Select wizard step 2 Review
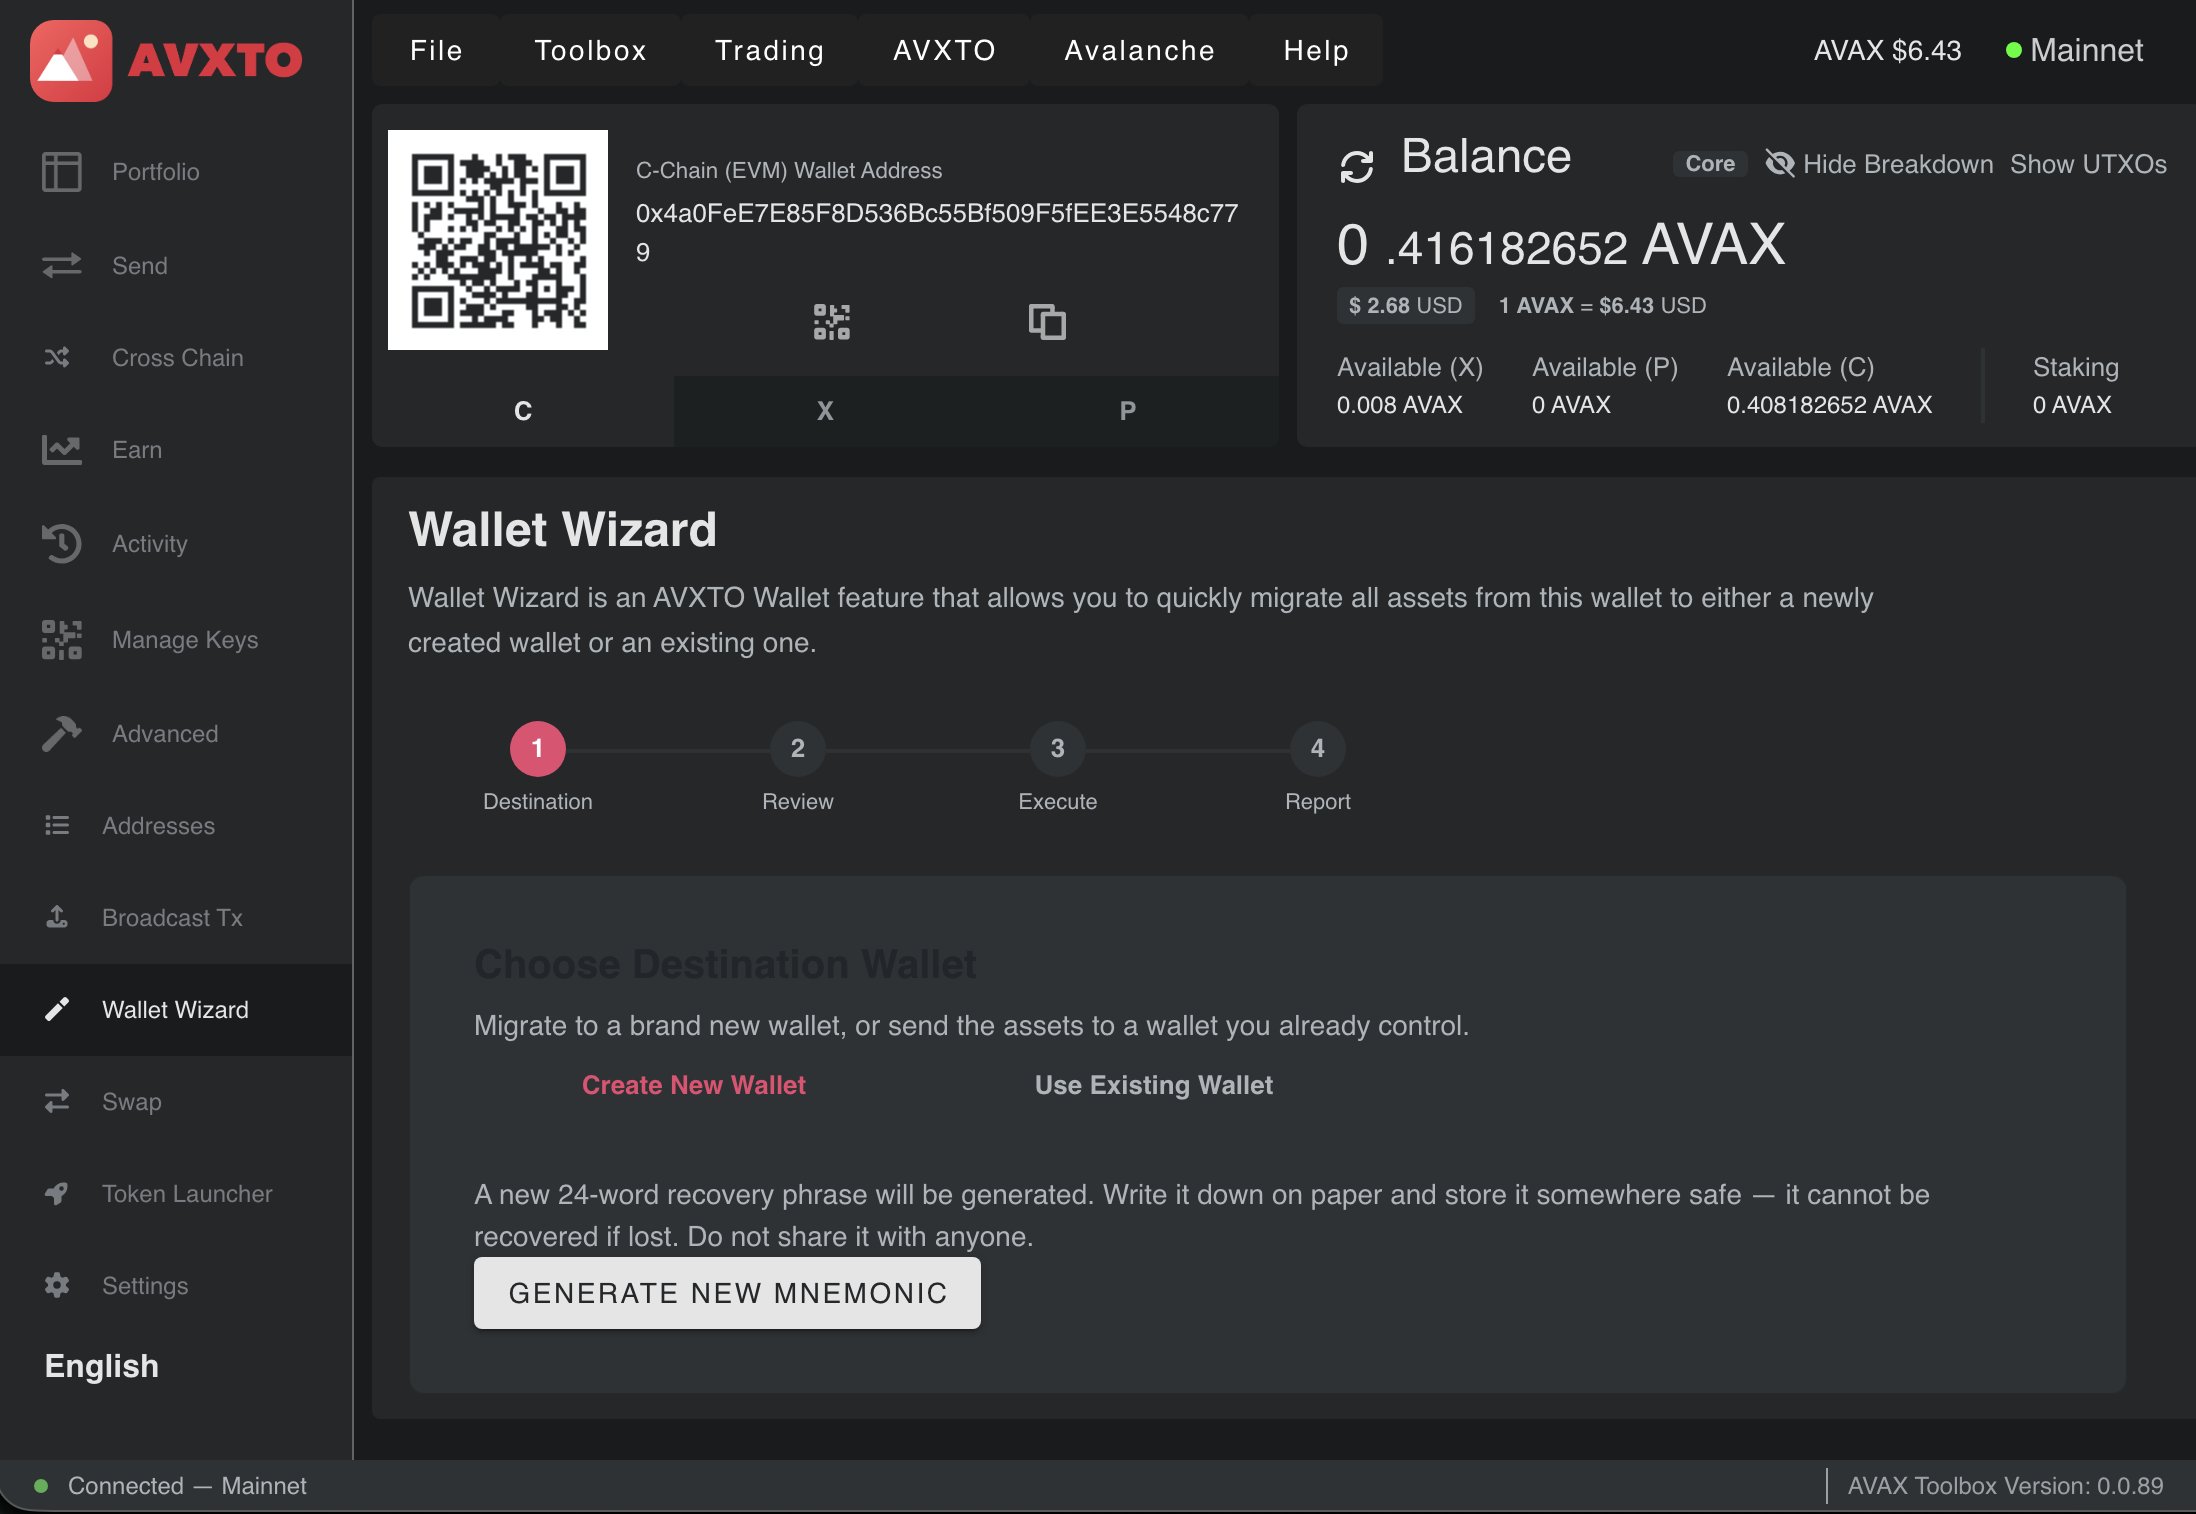 798,749
